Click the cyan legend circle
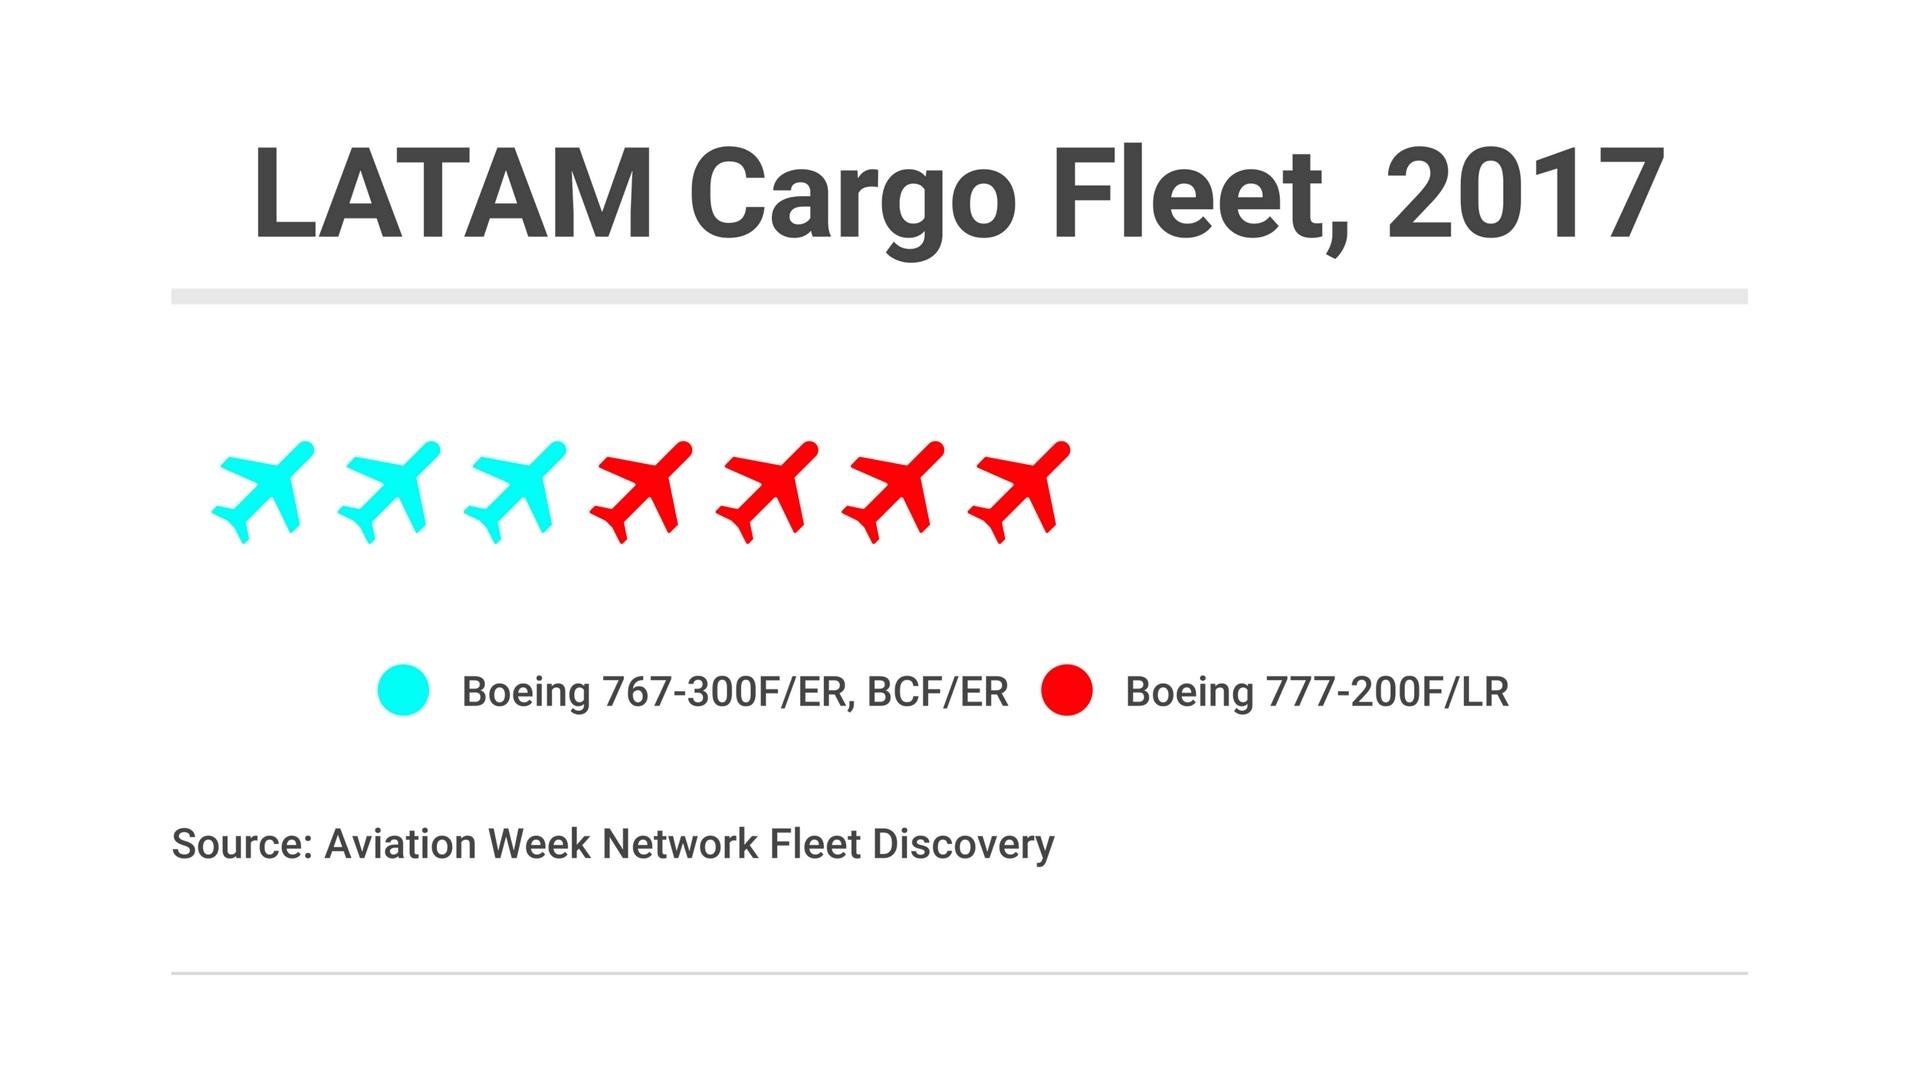Screen dimensions: 1920x1080 [403, 690]
